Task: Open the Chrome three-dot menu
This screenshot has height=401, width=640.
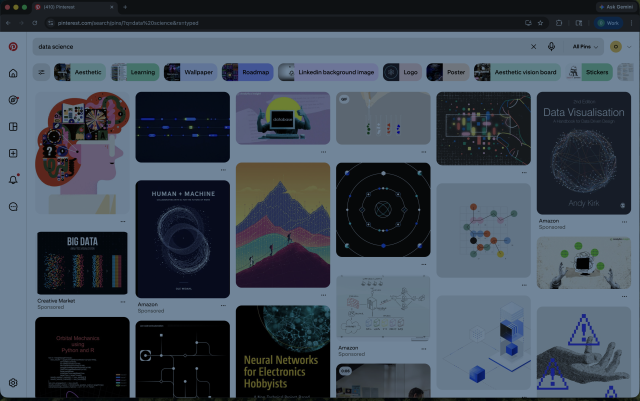Action: point(631,23)
